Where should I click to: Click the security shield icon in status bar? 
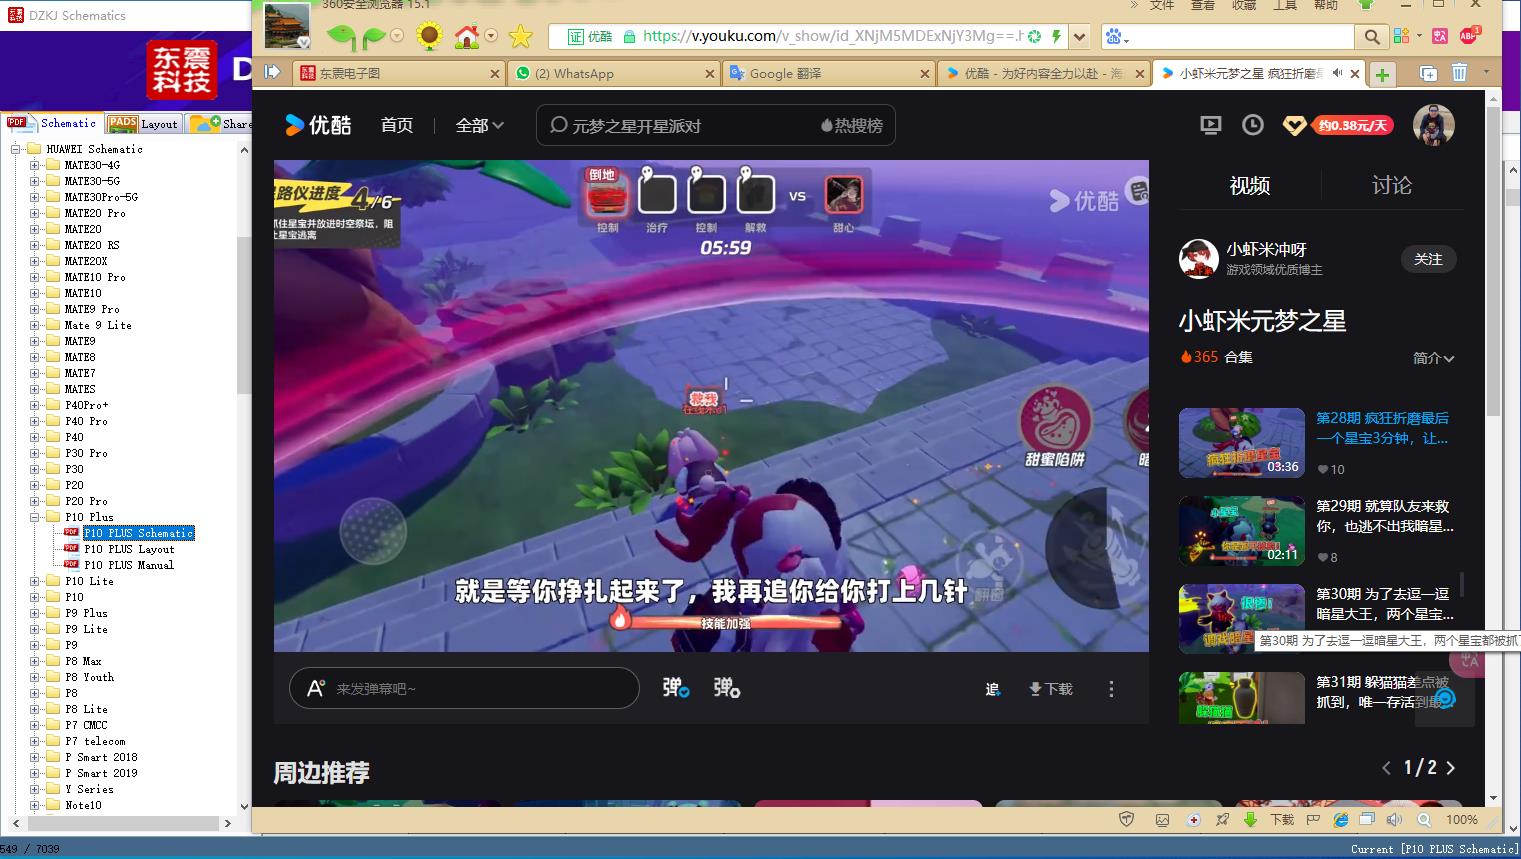1127,819
